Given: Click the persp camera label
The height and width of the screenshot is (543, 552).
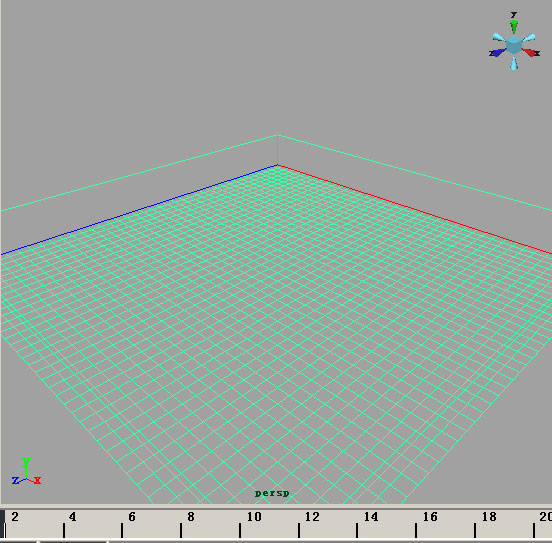Looking at the screenshot, I should pos(272,493).
